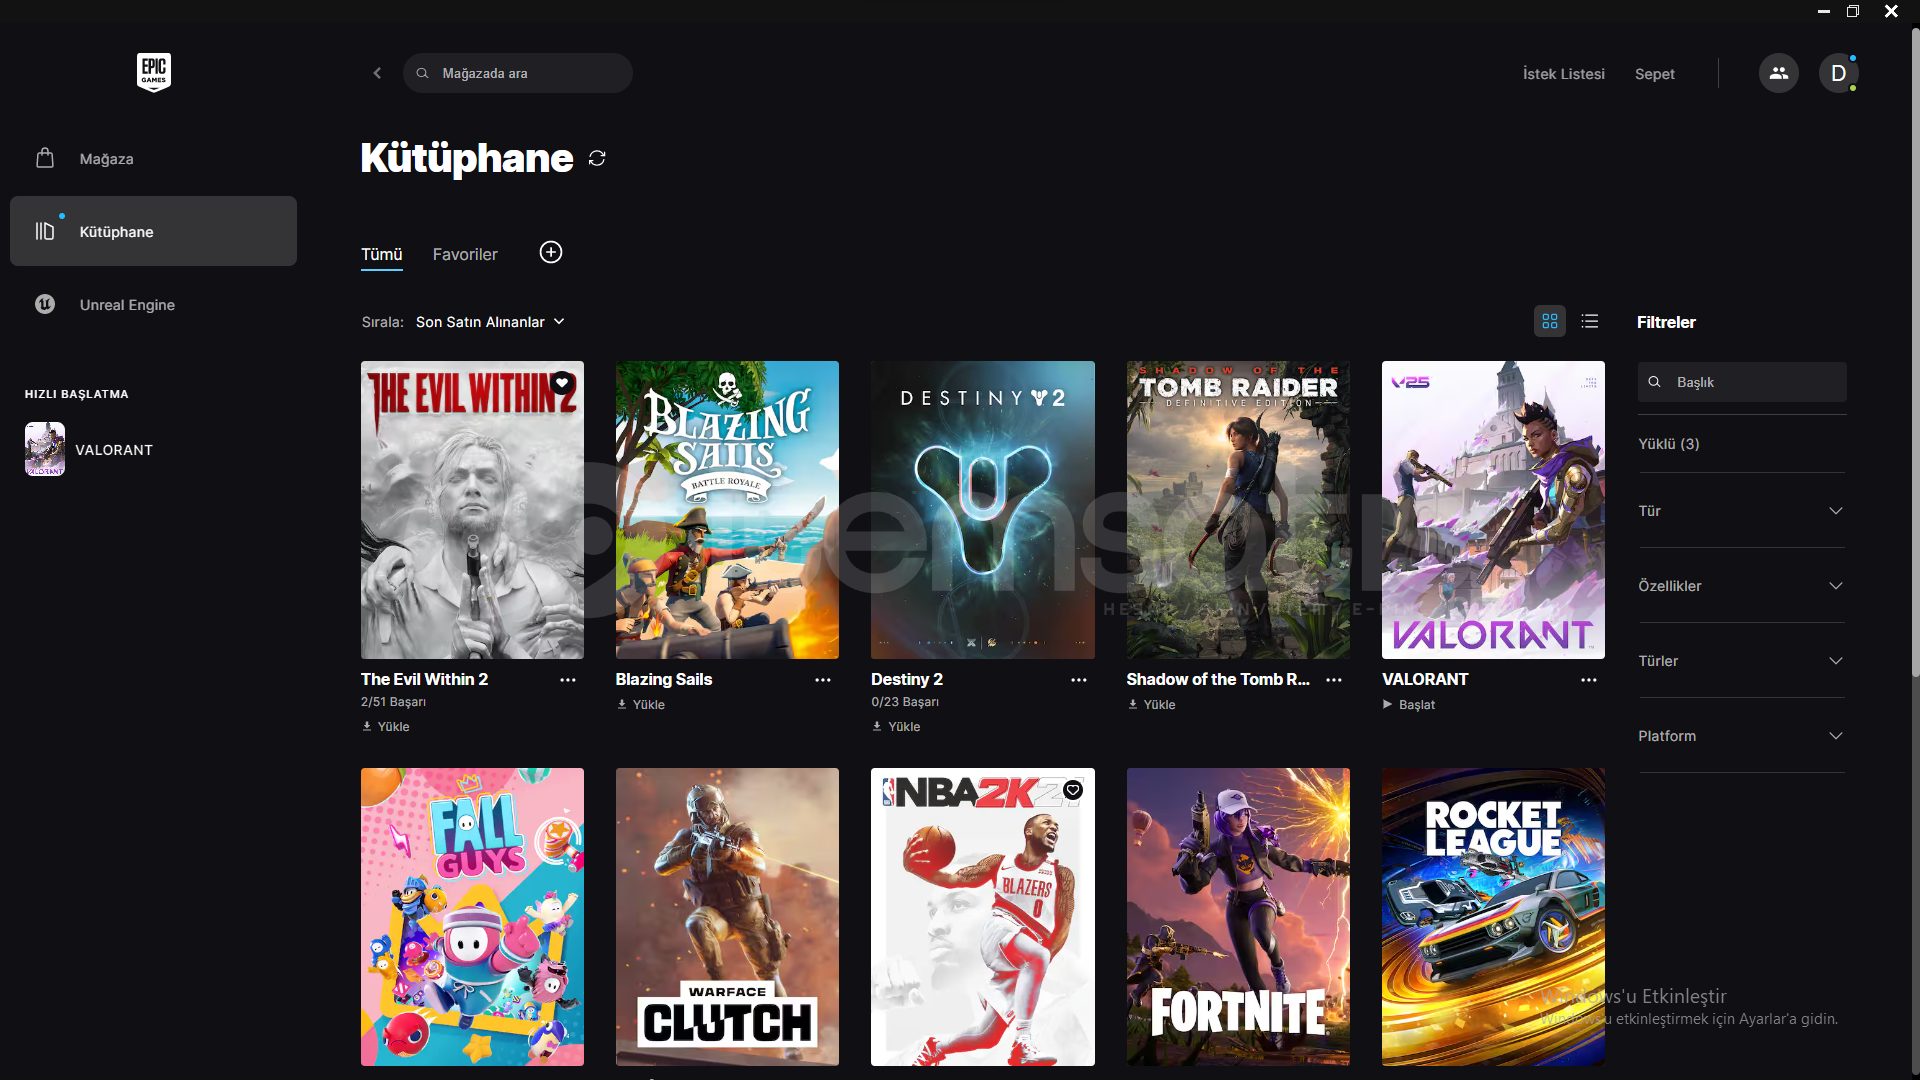Click the 0/23 Başarı achievements text
Image resolution: width=1920 pixels, height=1080 pixels.
tap(905, 702)
